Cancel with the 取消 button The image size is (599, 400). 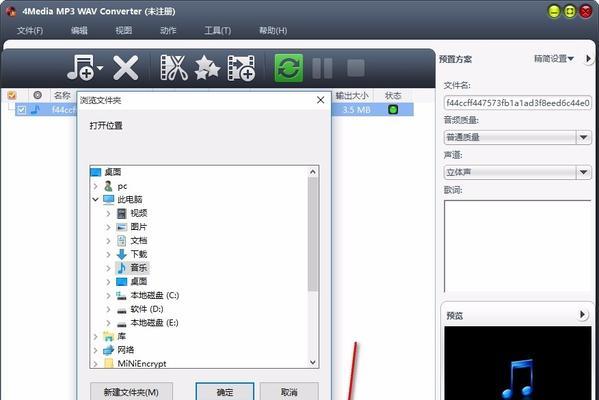[289, 392]
